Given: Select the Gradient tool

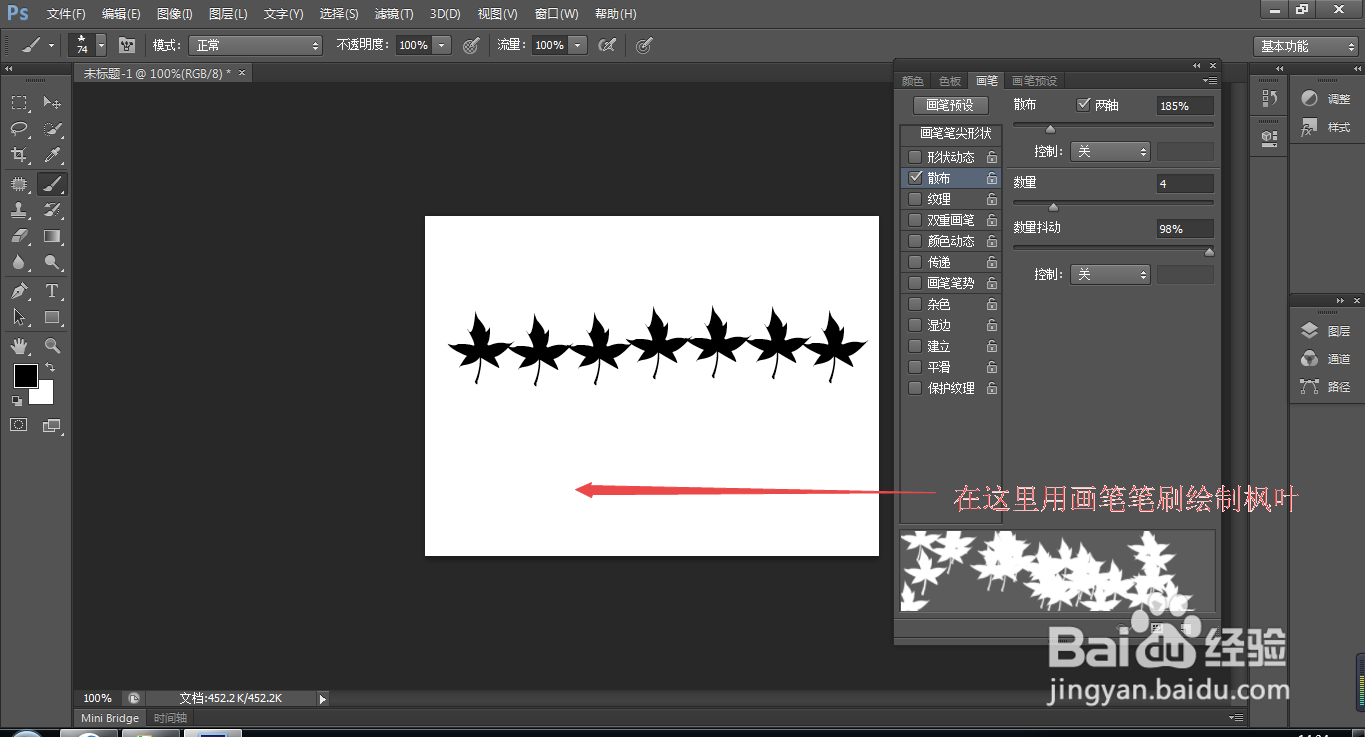Looking at the screenshot, I should (x=52, y=237).
